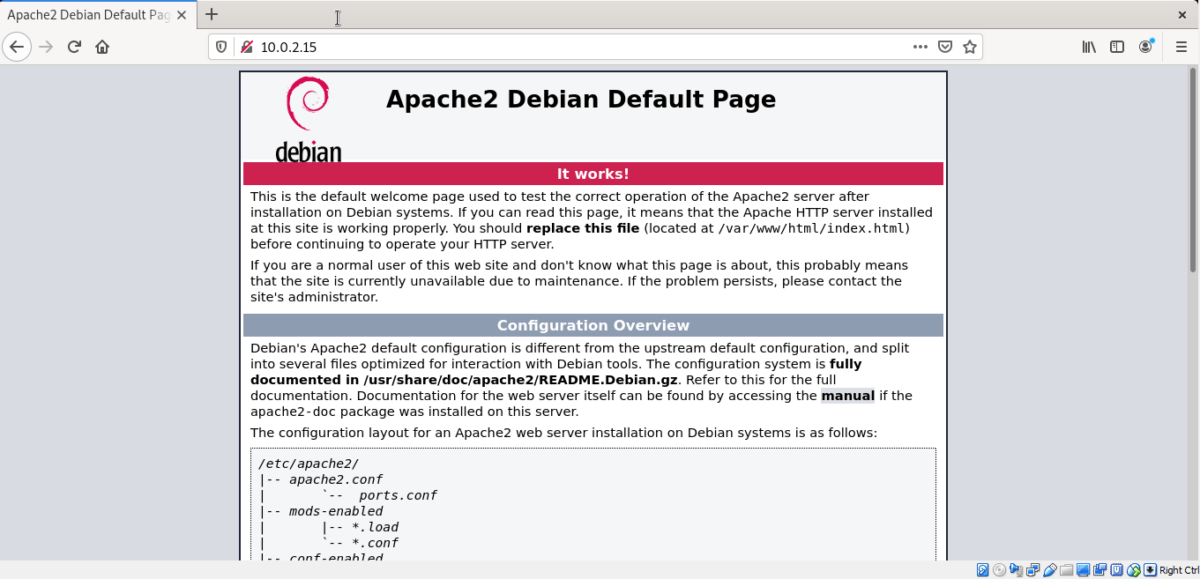Go back to the previous page
1200x579 pixels.
(16, 47)
